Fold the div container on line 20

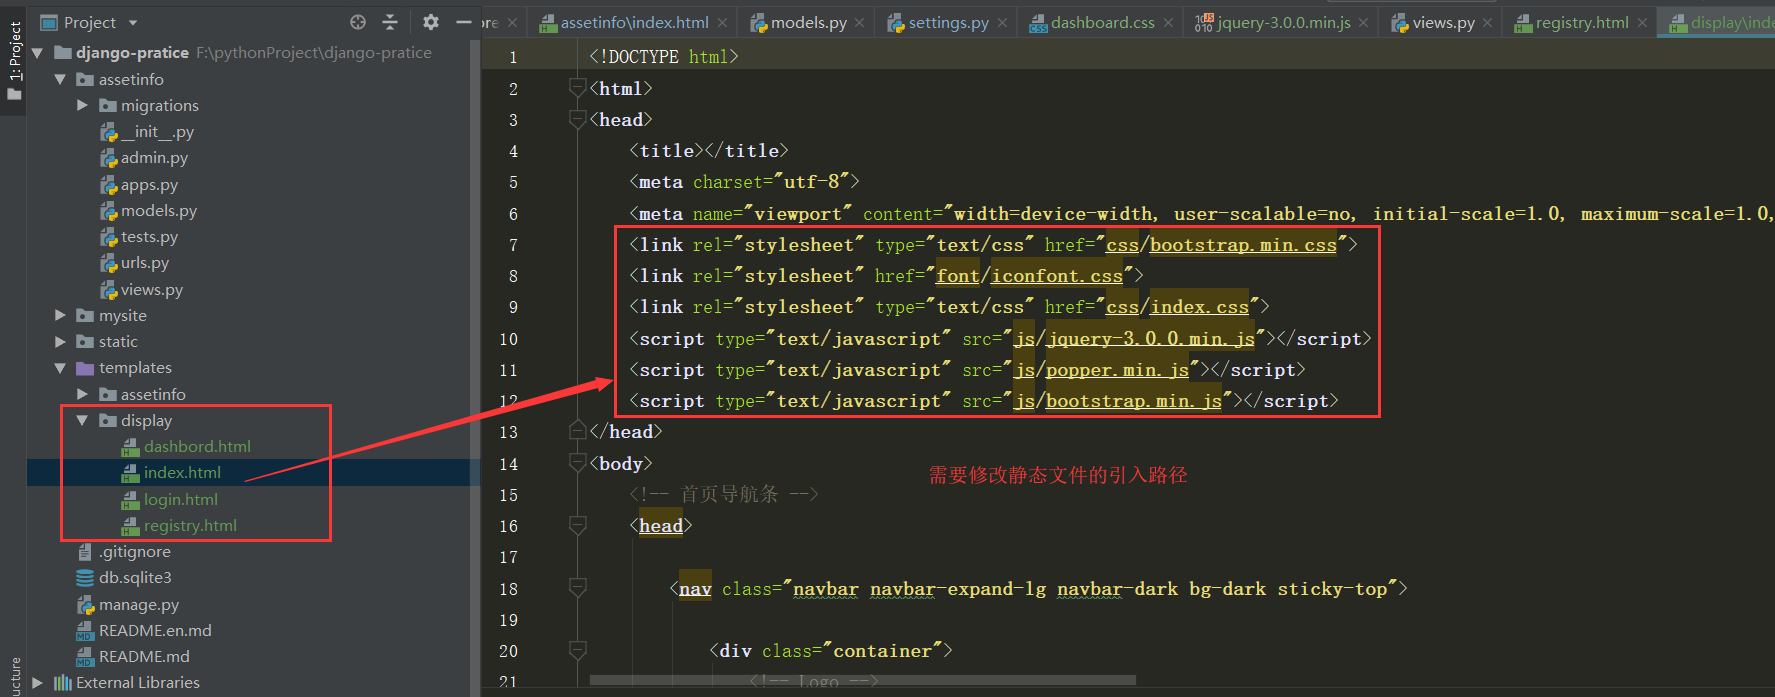(x=577, y=650)
